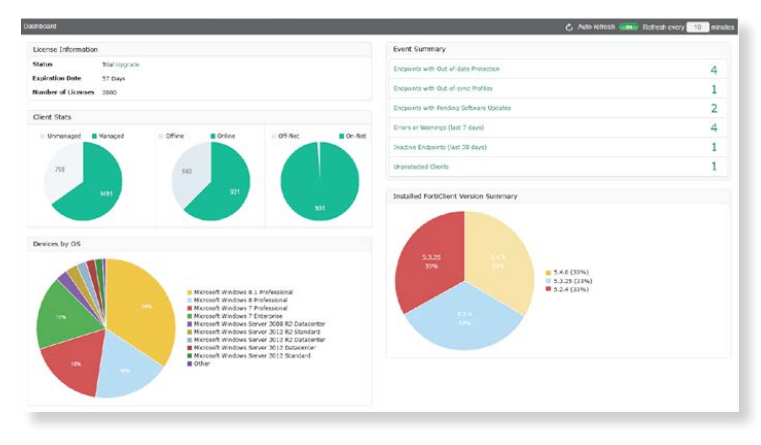This screenshot has width=761, height=445.
Task: Toggle the Managed legend entry
Action: [x=111, y=135]
